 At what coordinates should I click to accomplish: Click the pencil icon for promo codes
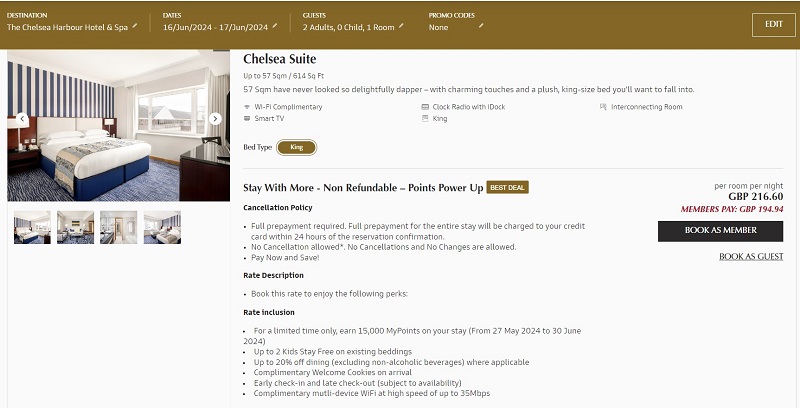(x=481, y=26)
